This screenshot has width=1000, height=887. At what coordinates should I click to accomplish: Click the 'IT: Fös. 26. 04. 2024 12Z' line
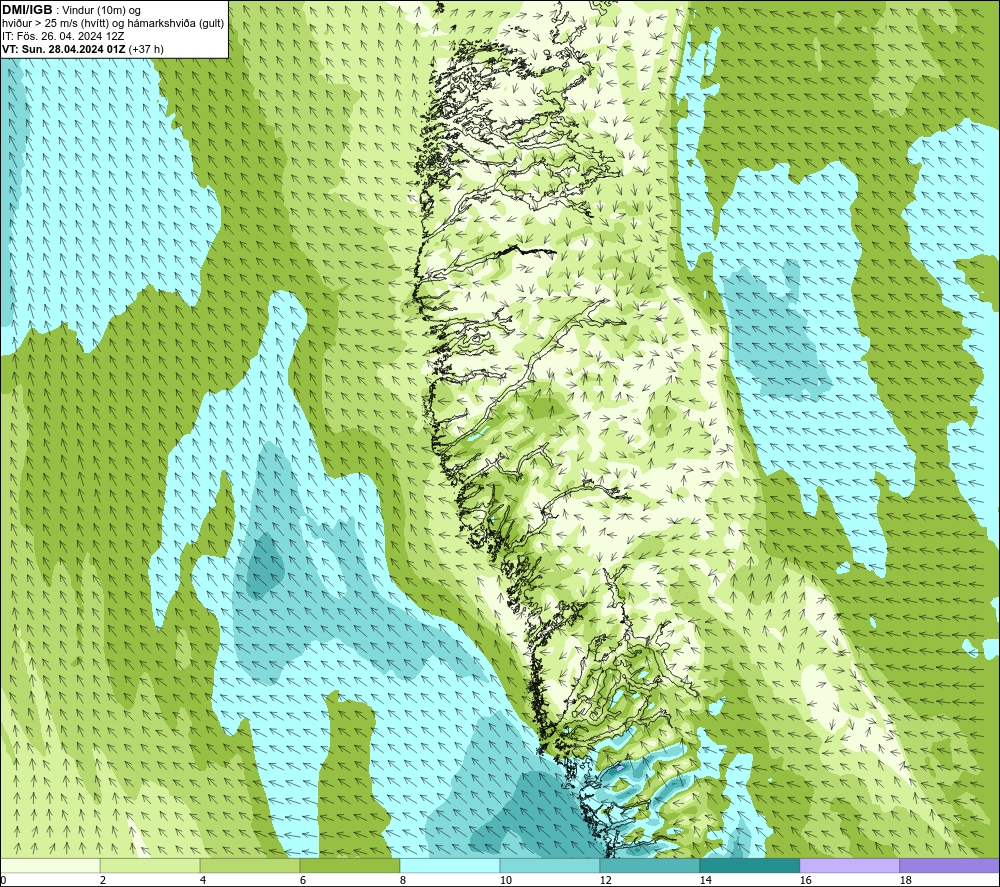coord(63,36)
